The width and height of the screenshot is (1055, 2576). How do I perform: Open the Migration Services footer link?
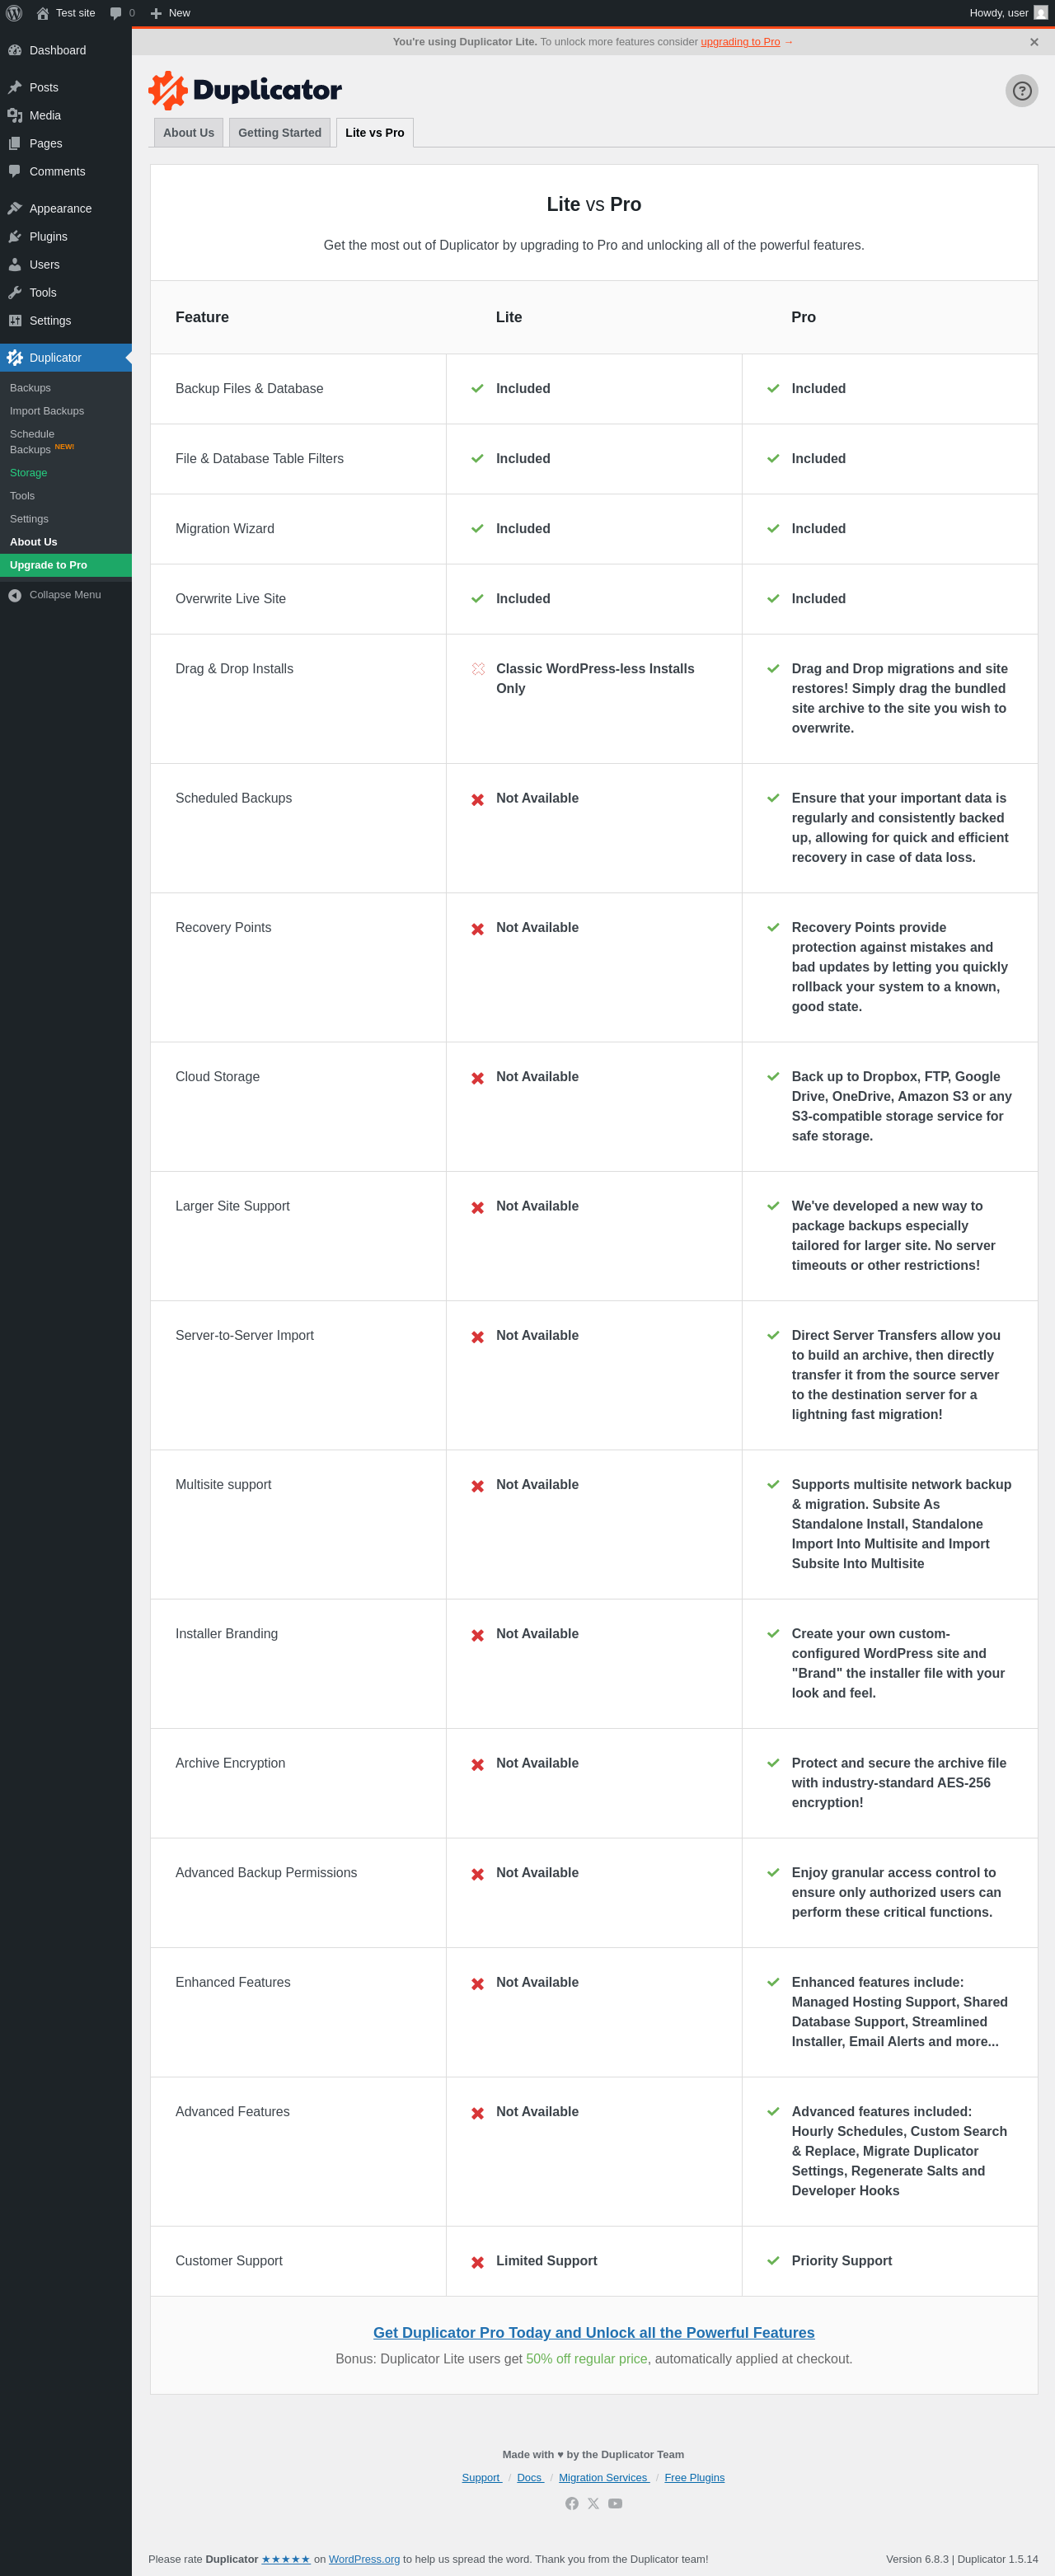click(x=603, y=2477)
